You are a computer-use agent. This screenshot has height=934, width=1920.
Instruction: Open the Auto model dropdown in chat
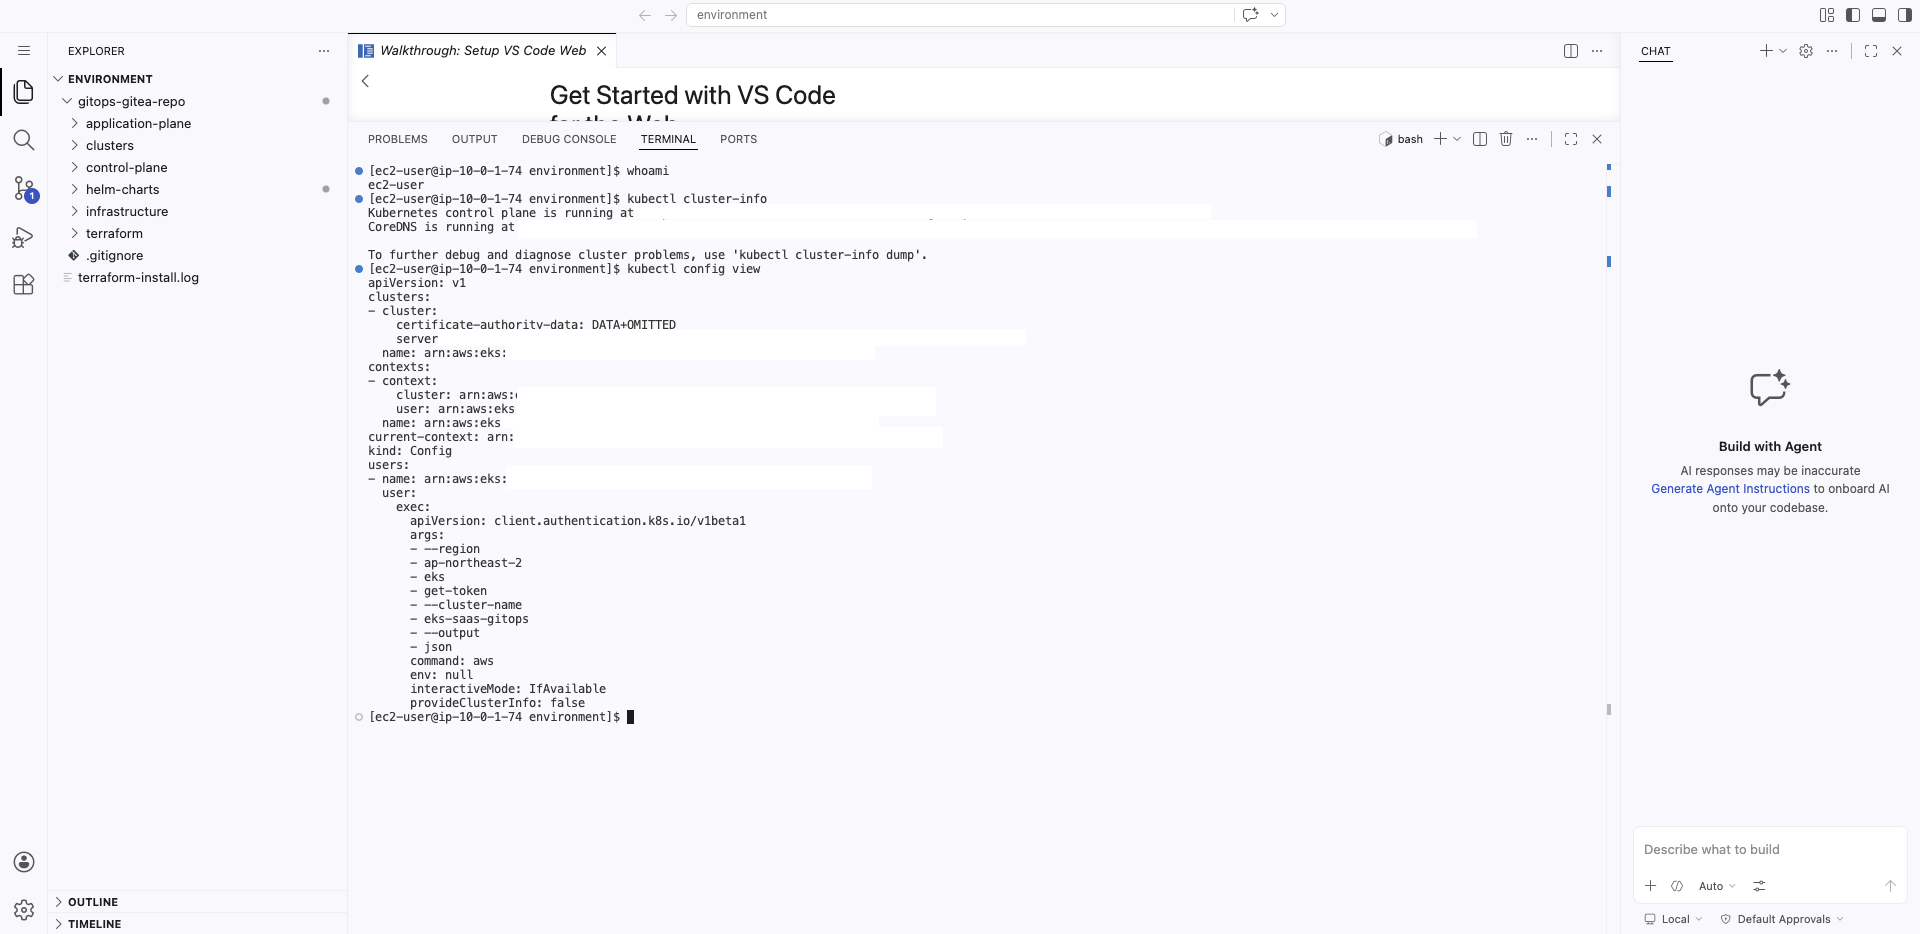pos(1717,886)
